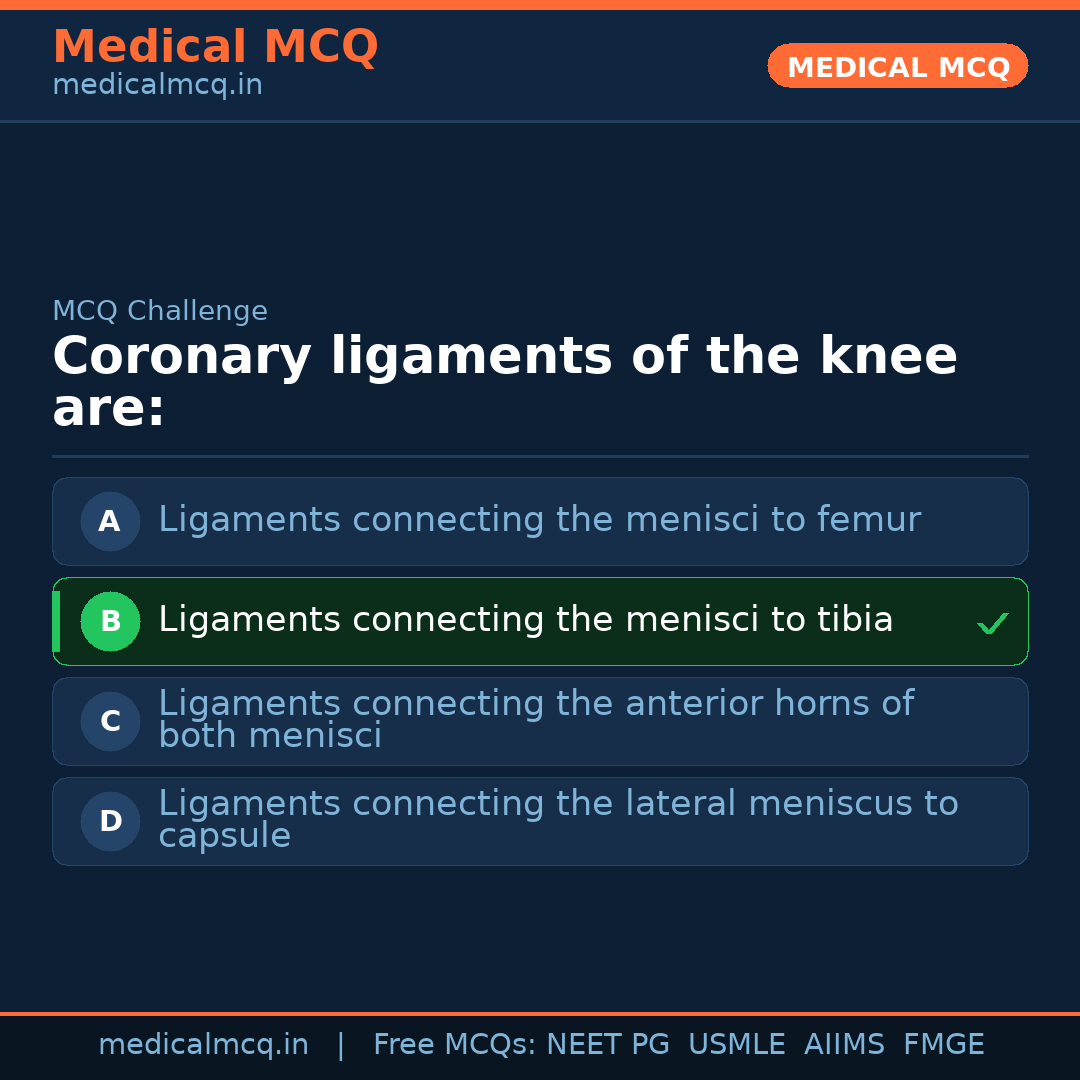The width and height of the screenshot is (1080, 1080).
Task: Choose answer 'lateral meniscus to capsule'
Action: pyautogui.click(x=557, y=820)
